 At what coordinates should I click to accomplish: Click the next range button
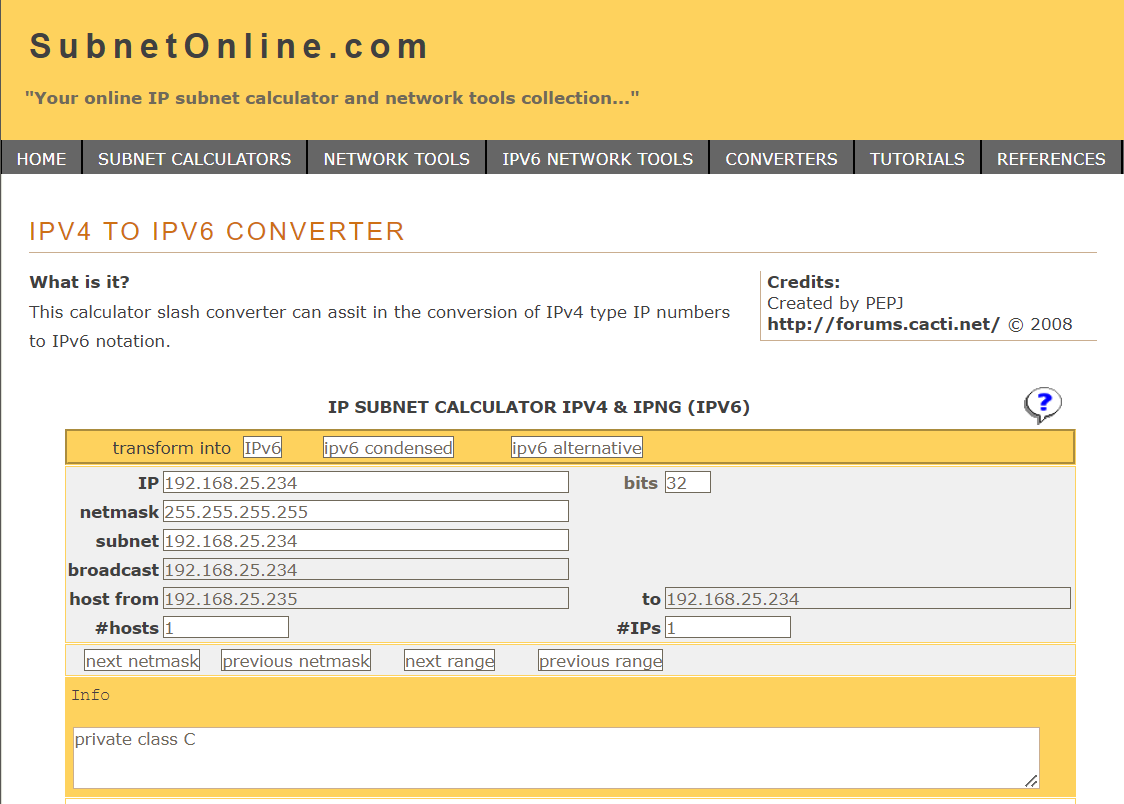[x=449, y=661]
